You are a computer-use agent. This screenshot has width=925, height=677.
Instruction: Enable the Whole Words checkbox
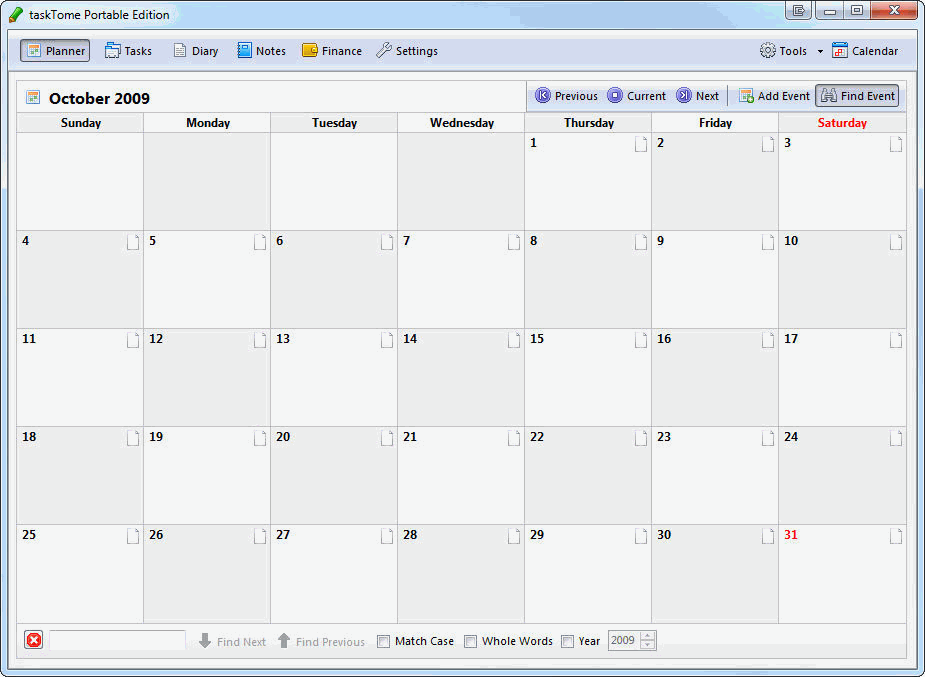pos(470,641)
